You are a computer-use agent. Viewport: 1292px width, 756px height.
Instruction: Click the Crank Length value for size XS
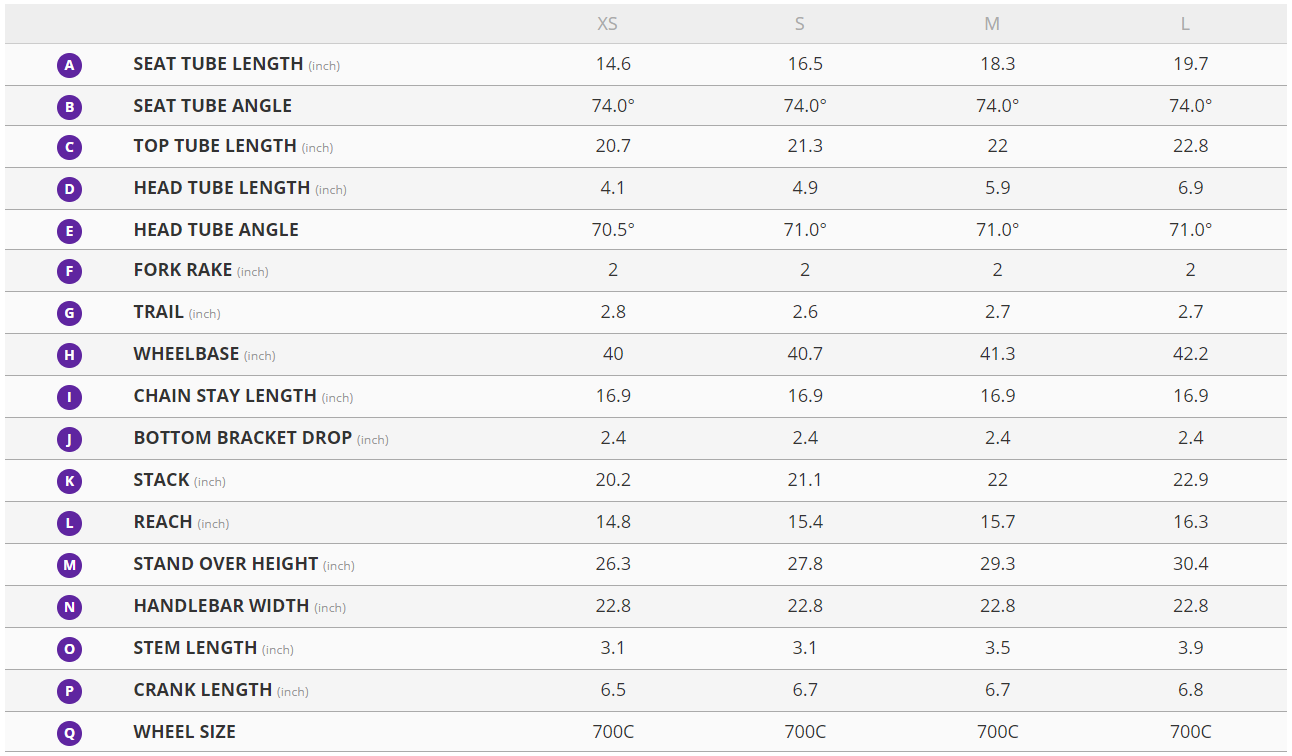(613, 690)
